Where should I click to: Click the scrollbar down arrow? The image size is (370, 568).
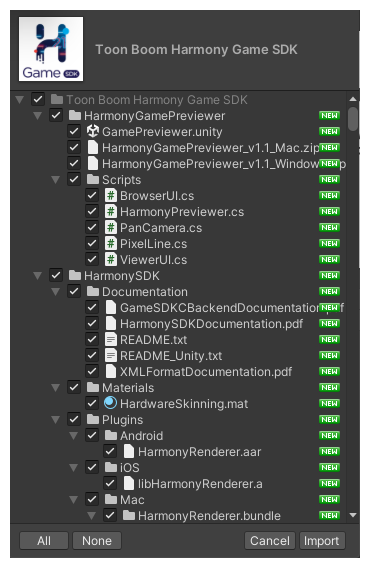(x=353, y=515)
